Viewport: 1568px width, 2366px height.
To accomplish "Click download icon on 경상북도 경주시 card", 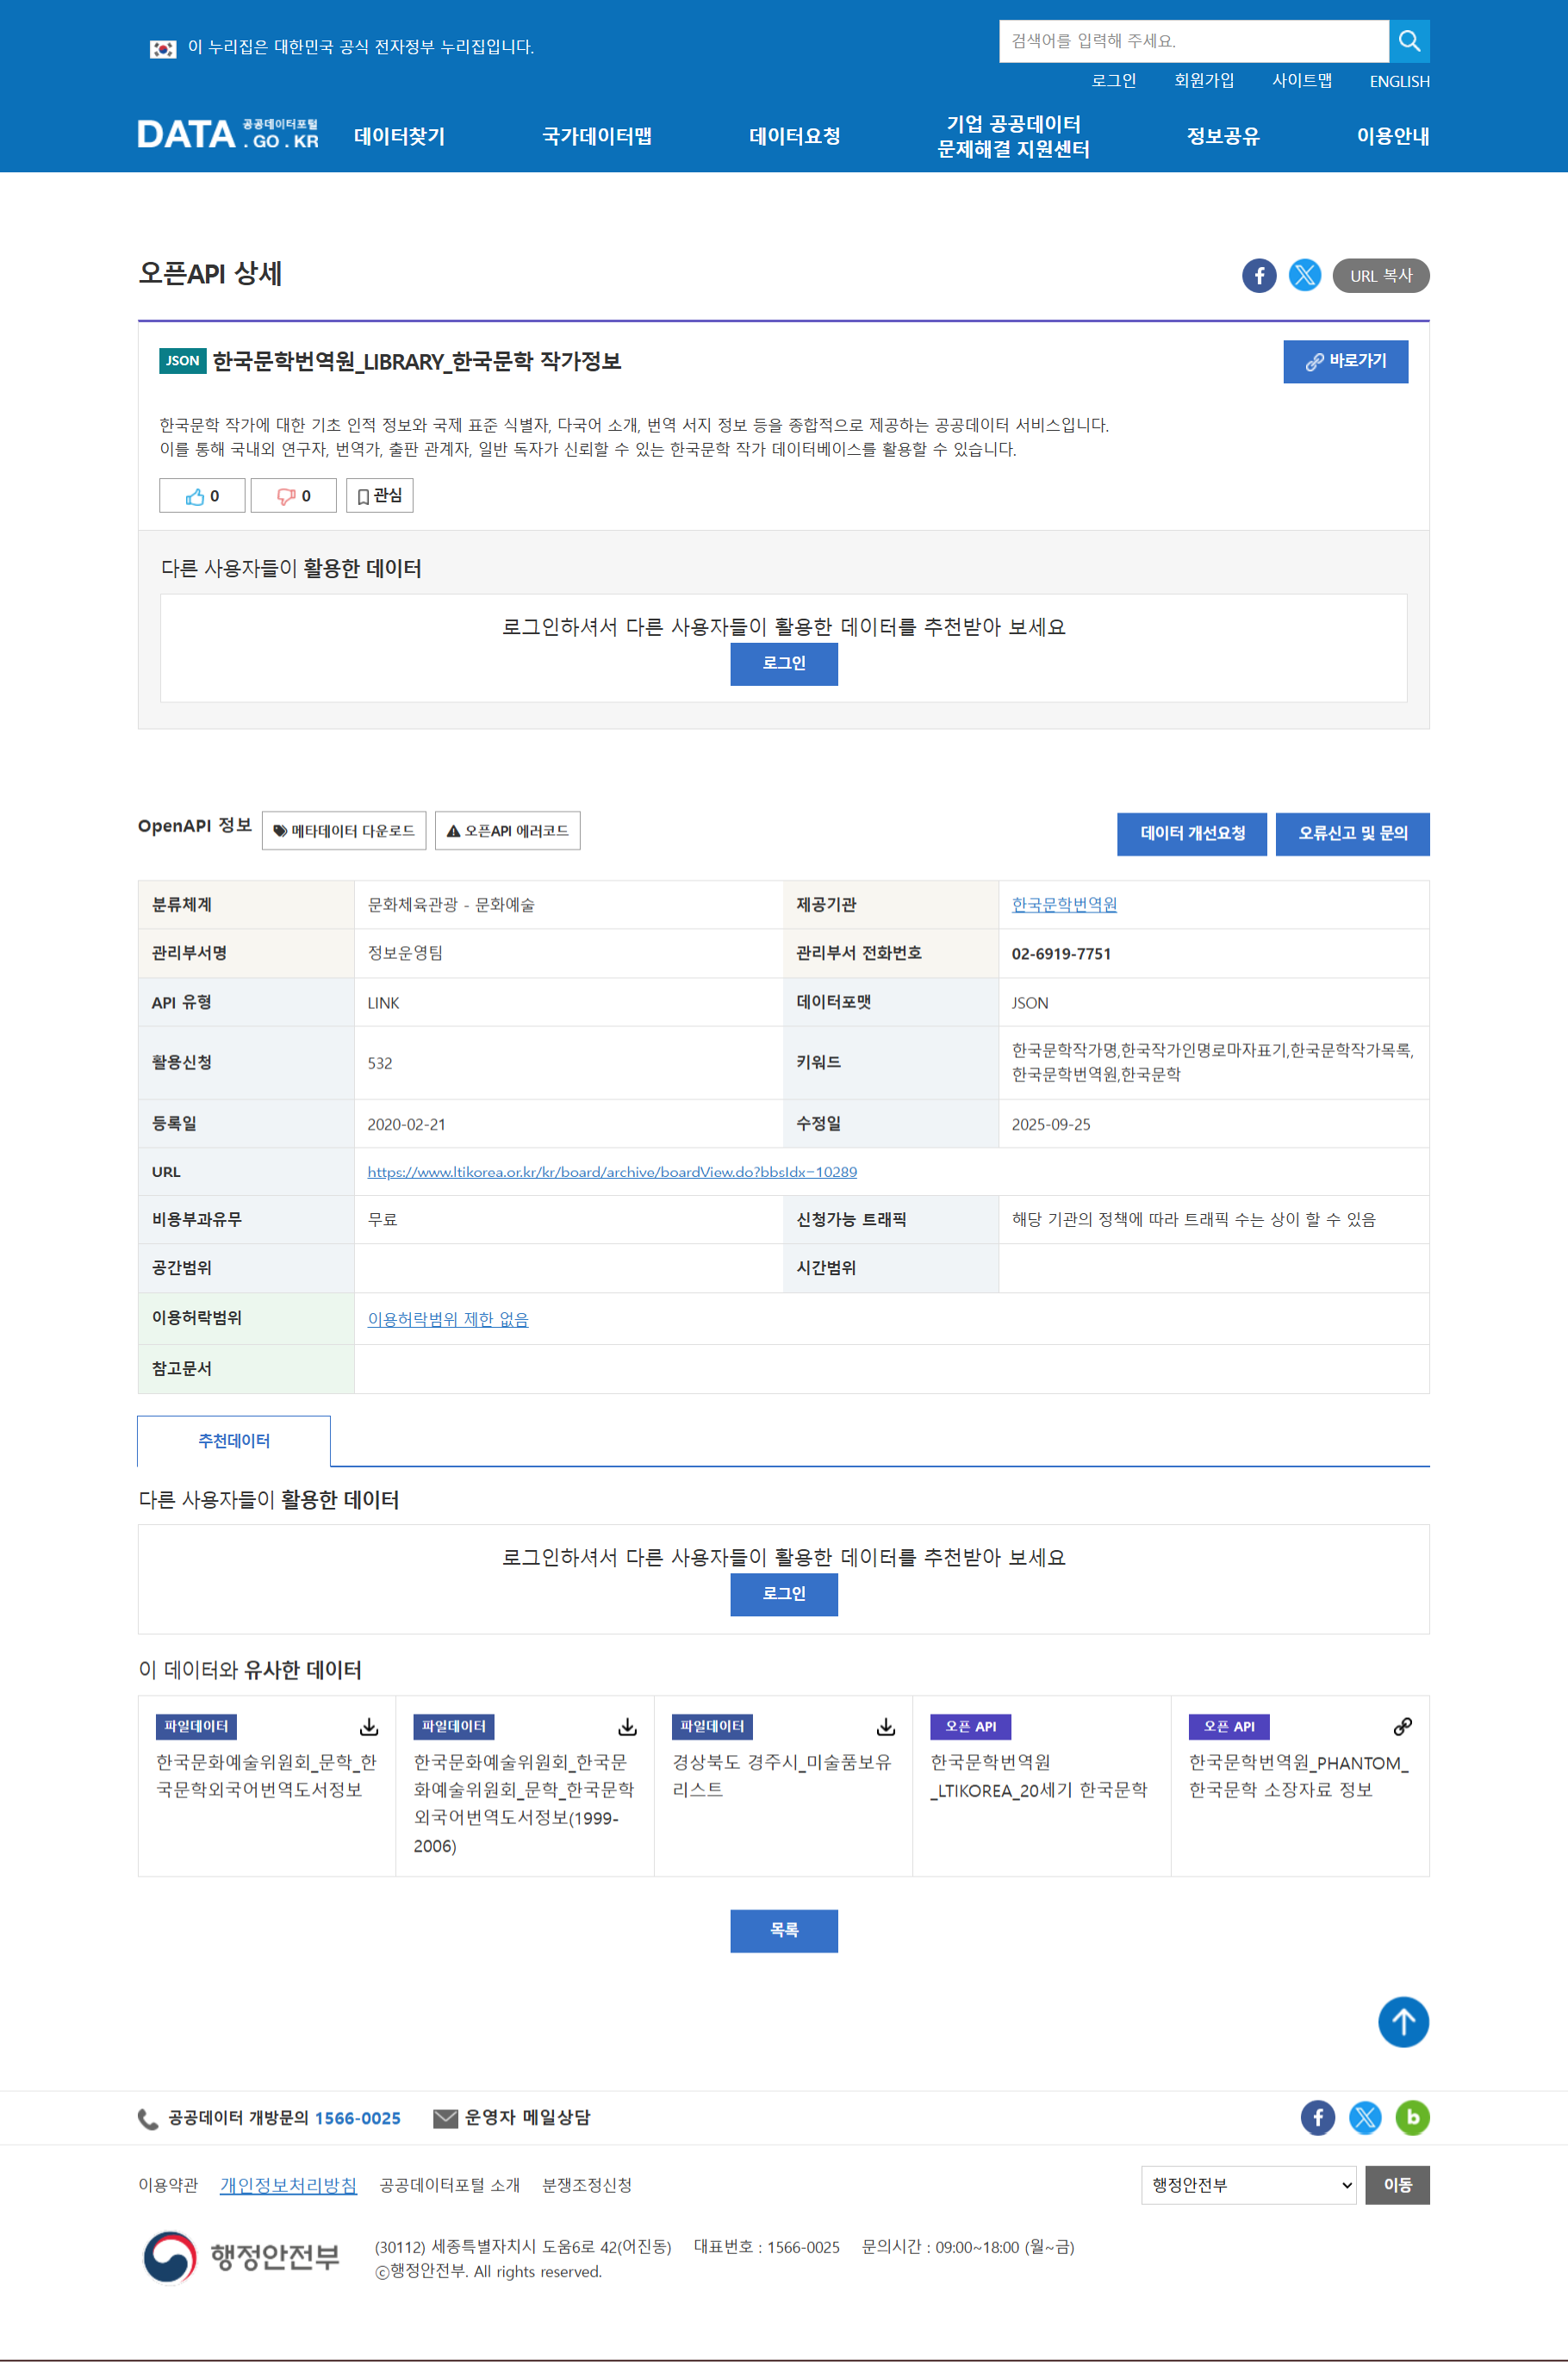I will (x=885, y=1727).
